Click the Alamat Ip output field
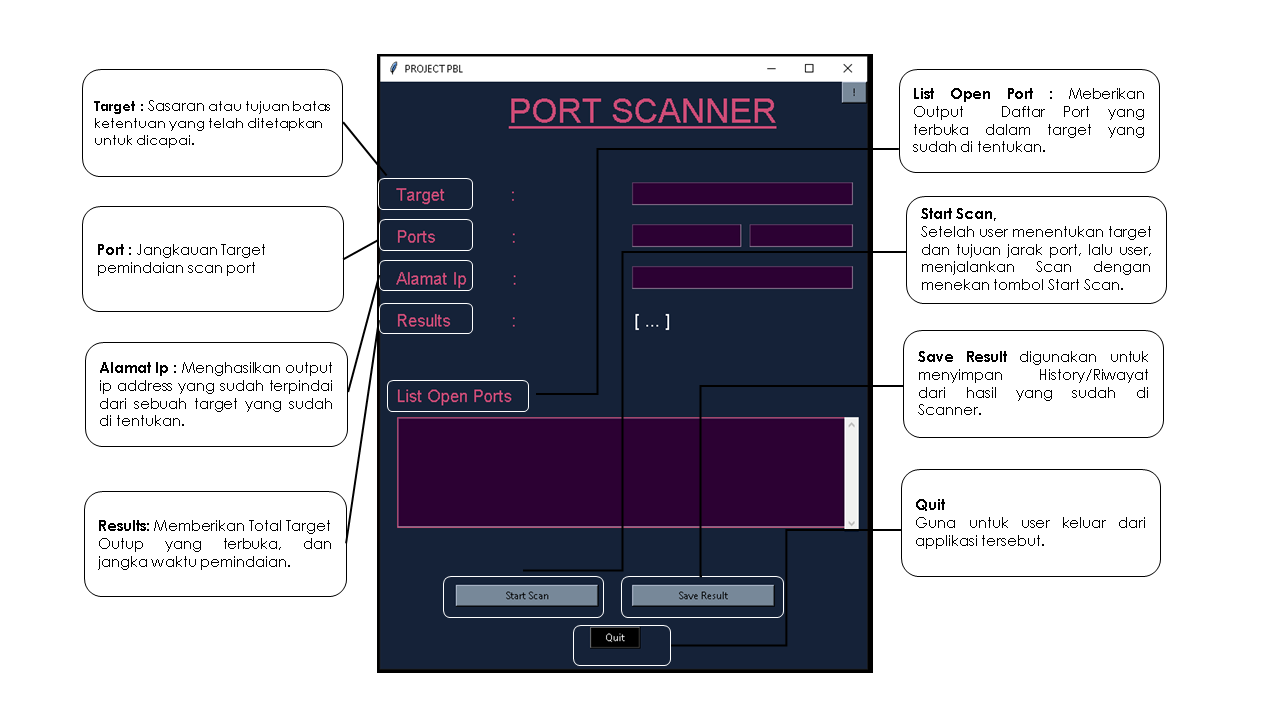This screenshot has height=720, width=1280. coord(742,278)
